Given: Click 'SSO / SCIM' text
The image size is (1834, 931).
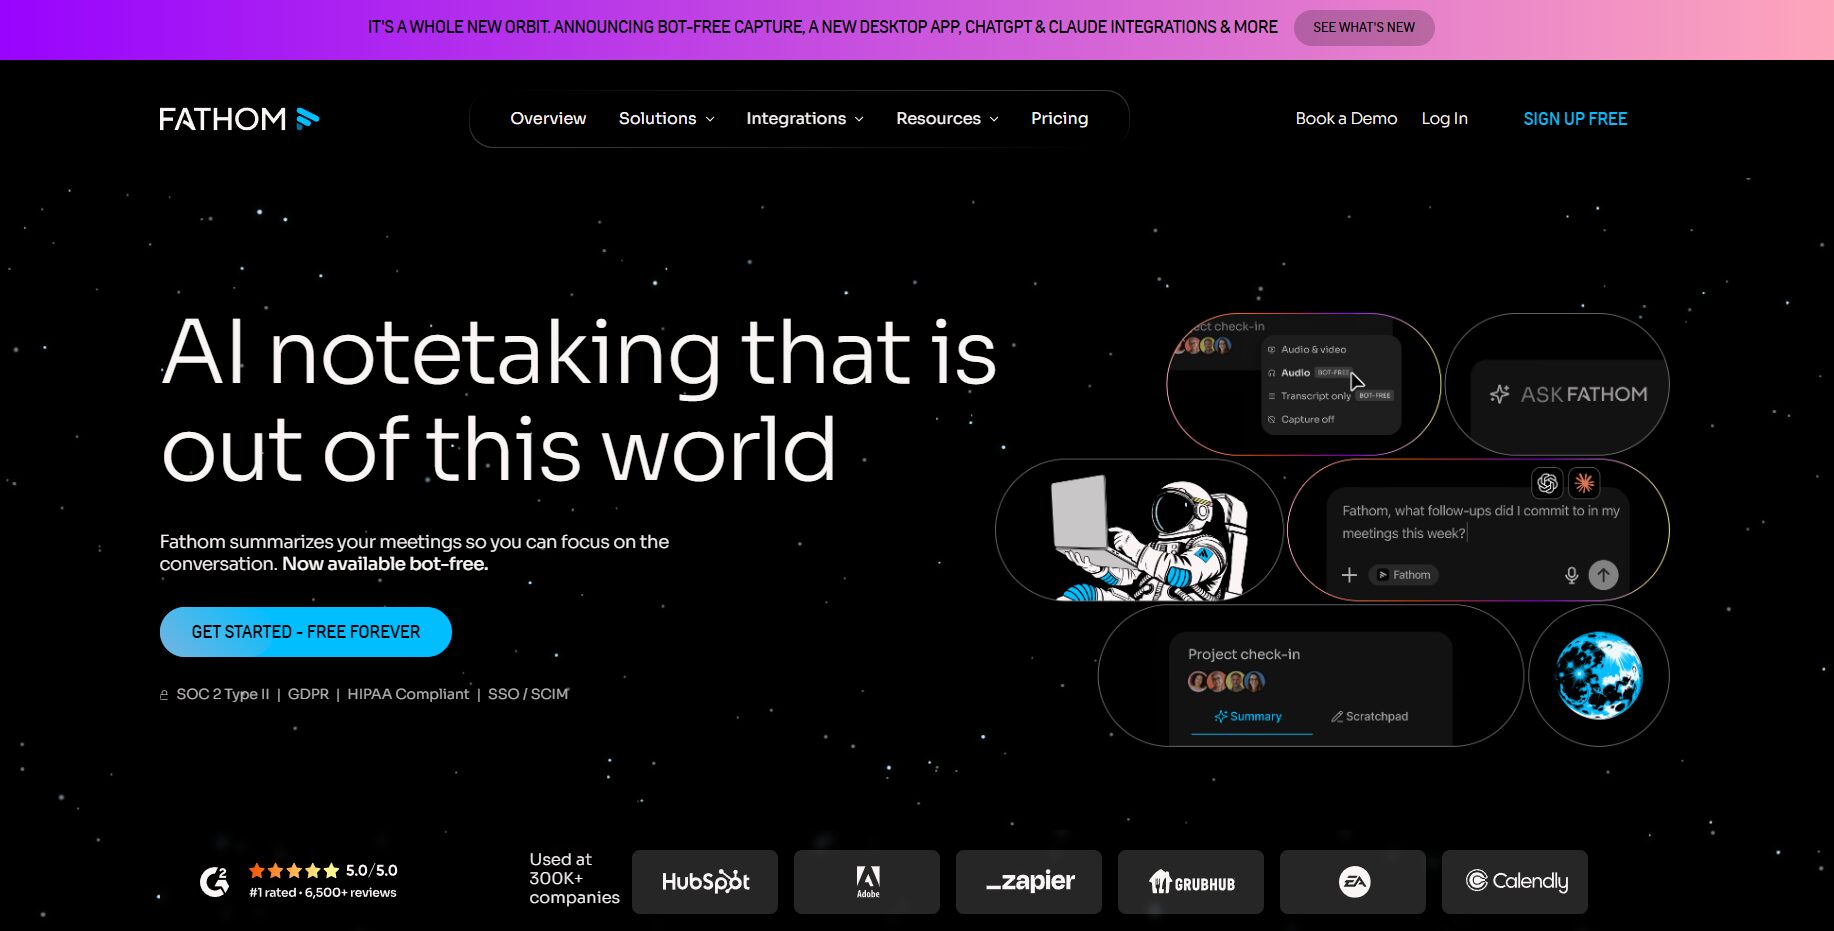Looking at the screenshot, I should click(528, 694).
